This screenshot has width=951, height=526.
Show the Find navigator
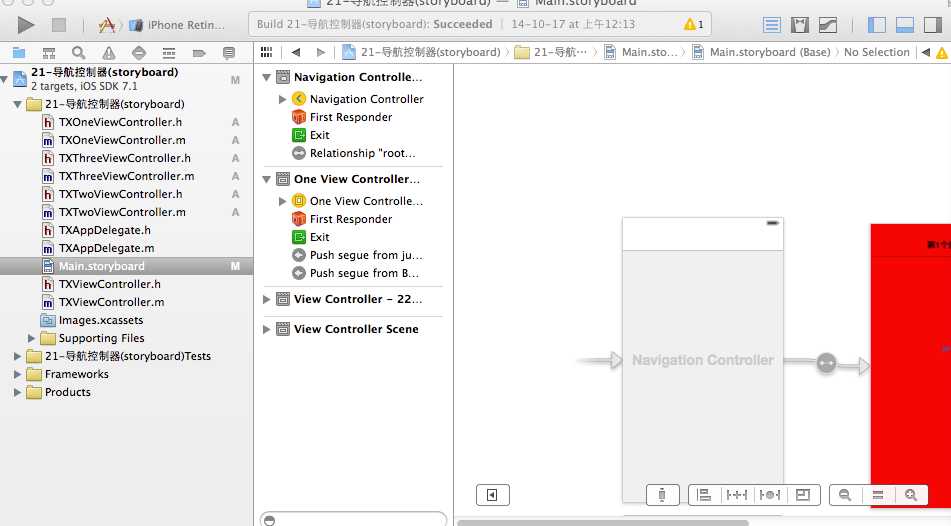tap(78, 53)
